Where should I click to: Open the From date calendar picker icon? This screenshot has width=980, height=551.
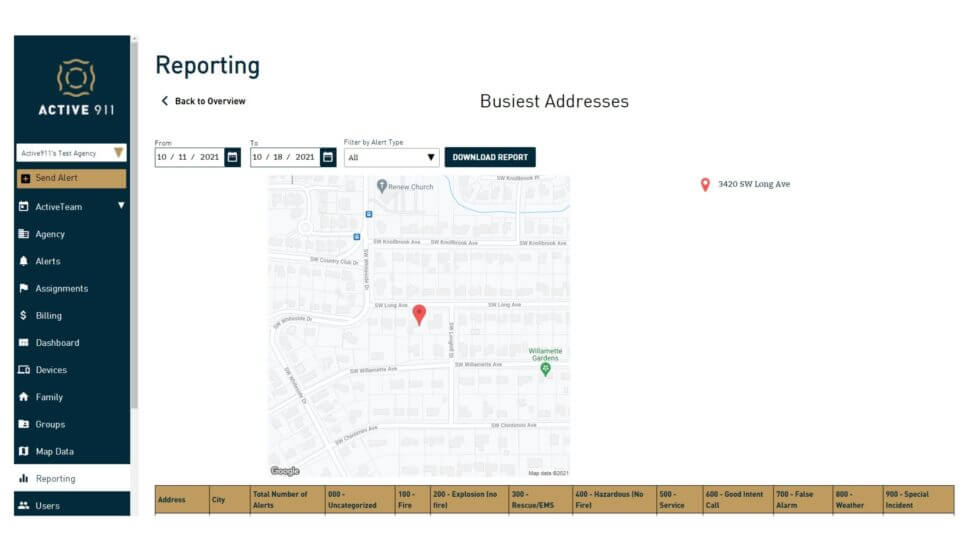point(232,157)
